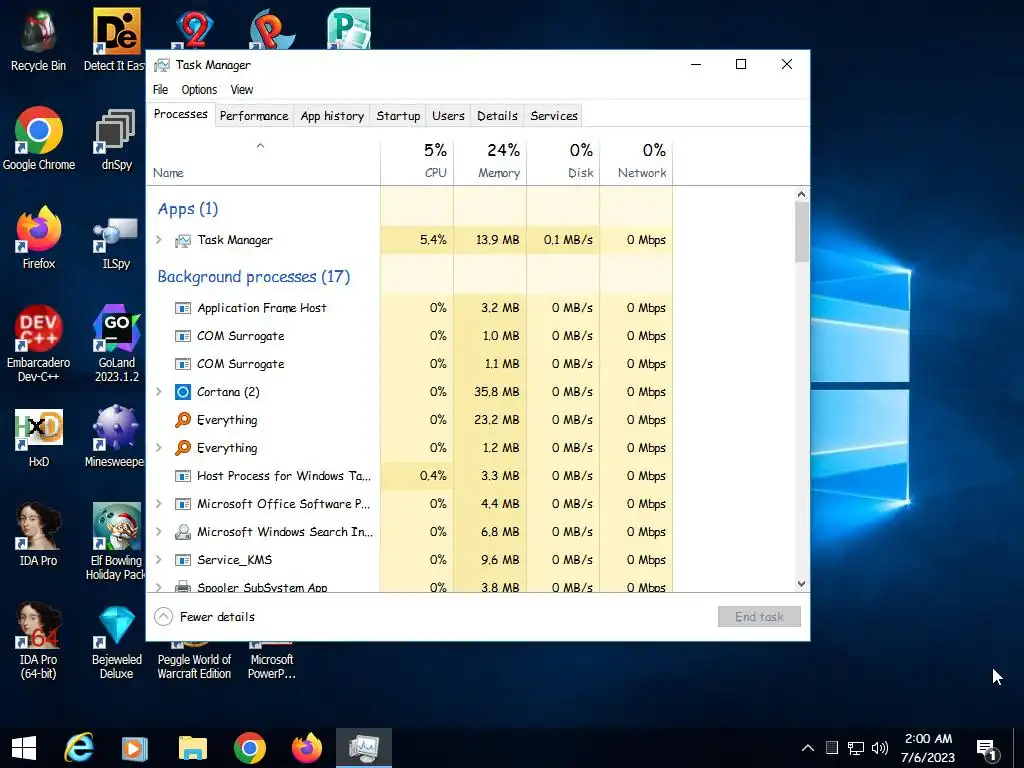Open the volume control tray icon
1024x768 pixels.
[880, 748]
